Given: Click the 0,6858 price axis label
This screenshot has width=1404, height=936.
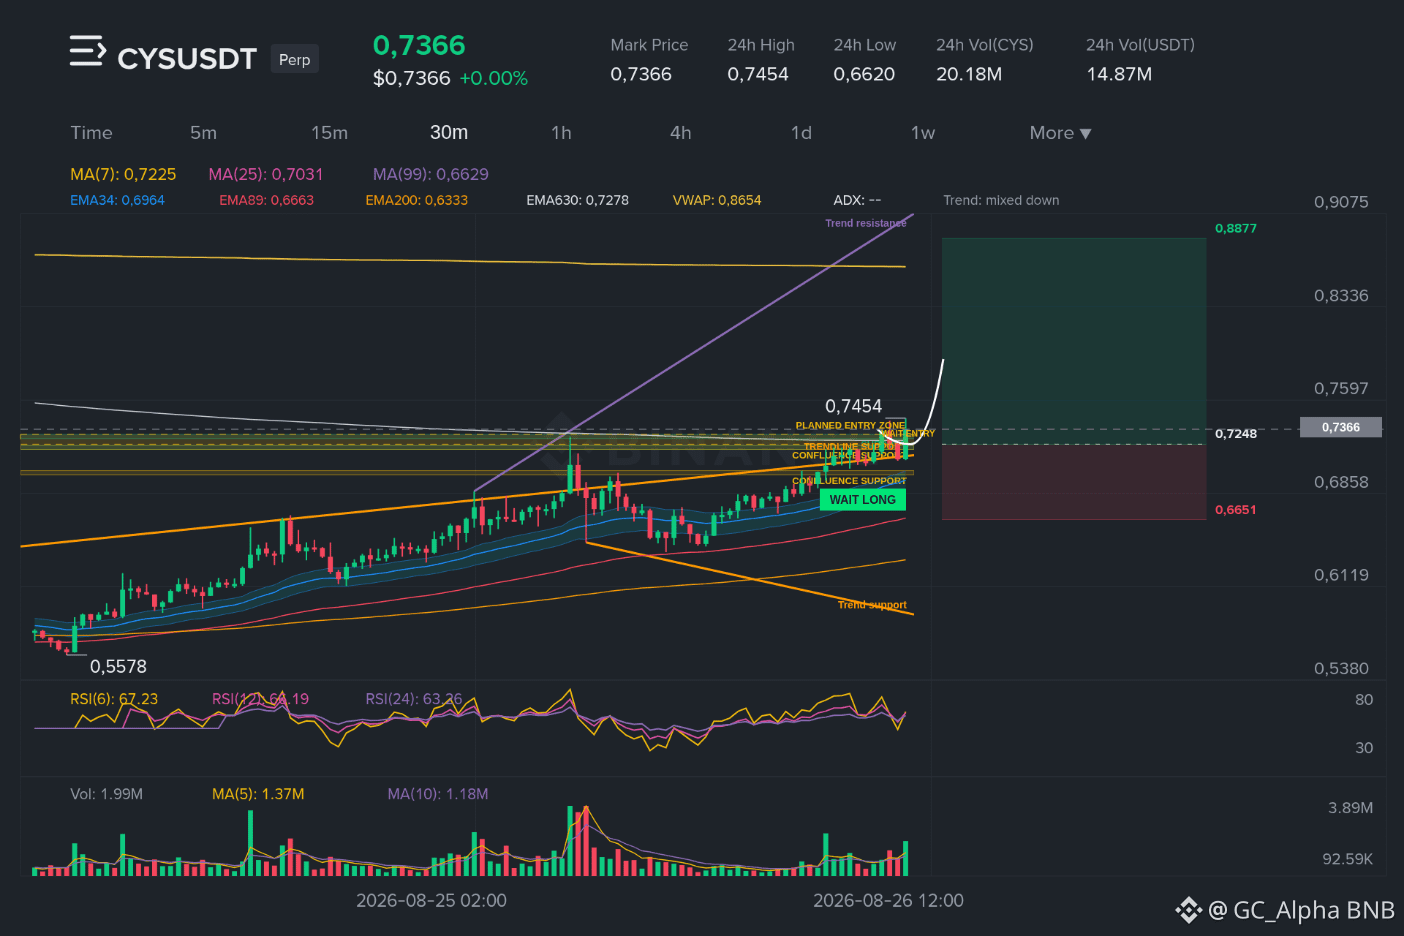Looking at the screenshot, I should pos(1341,482).
